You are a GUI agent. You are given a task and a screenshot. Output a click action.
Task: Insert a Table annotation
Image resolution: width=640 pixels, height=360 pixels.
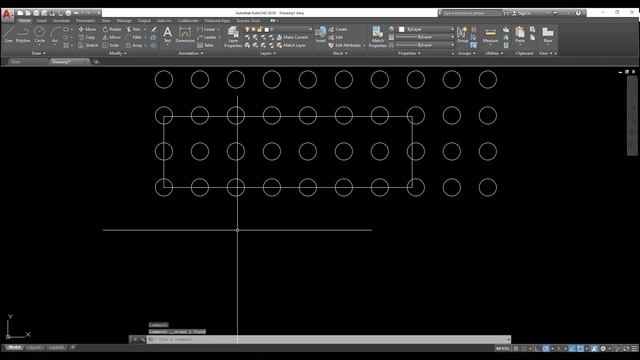(x=206, y=45)
